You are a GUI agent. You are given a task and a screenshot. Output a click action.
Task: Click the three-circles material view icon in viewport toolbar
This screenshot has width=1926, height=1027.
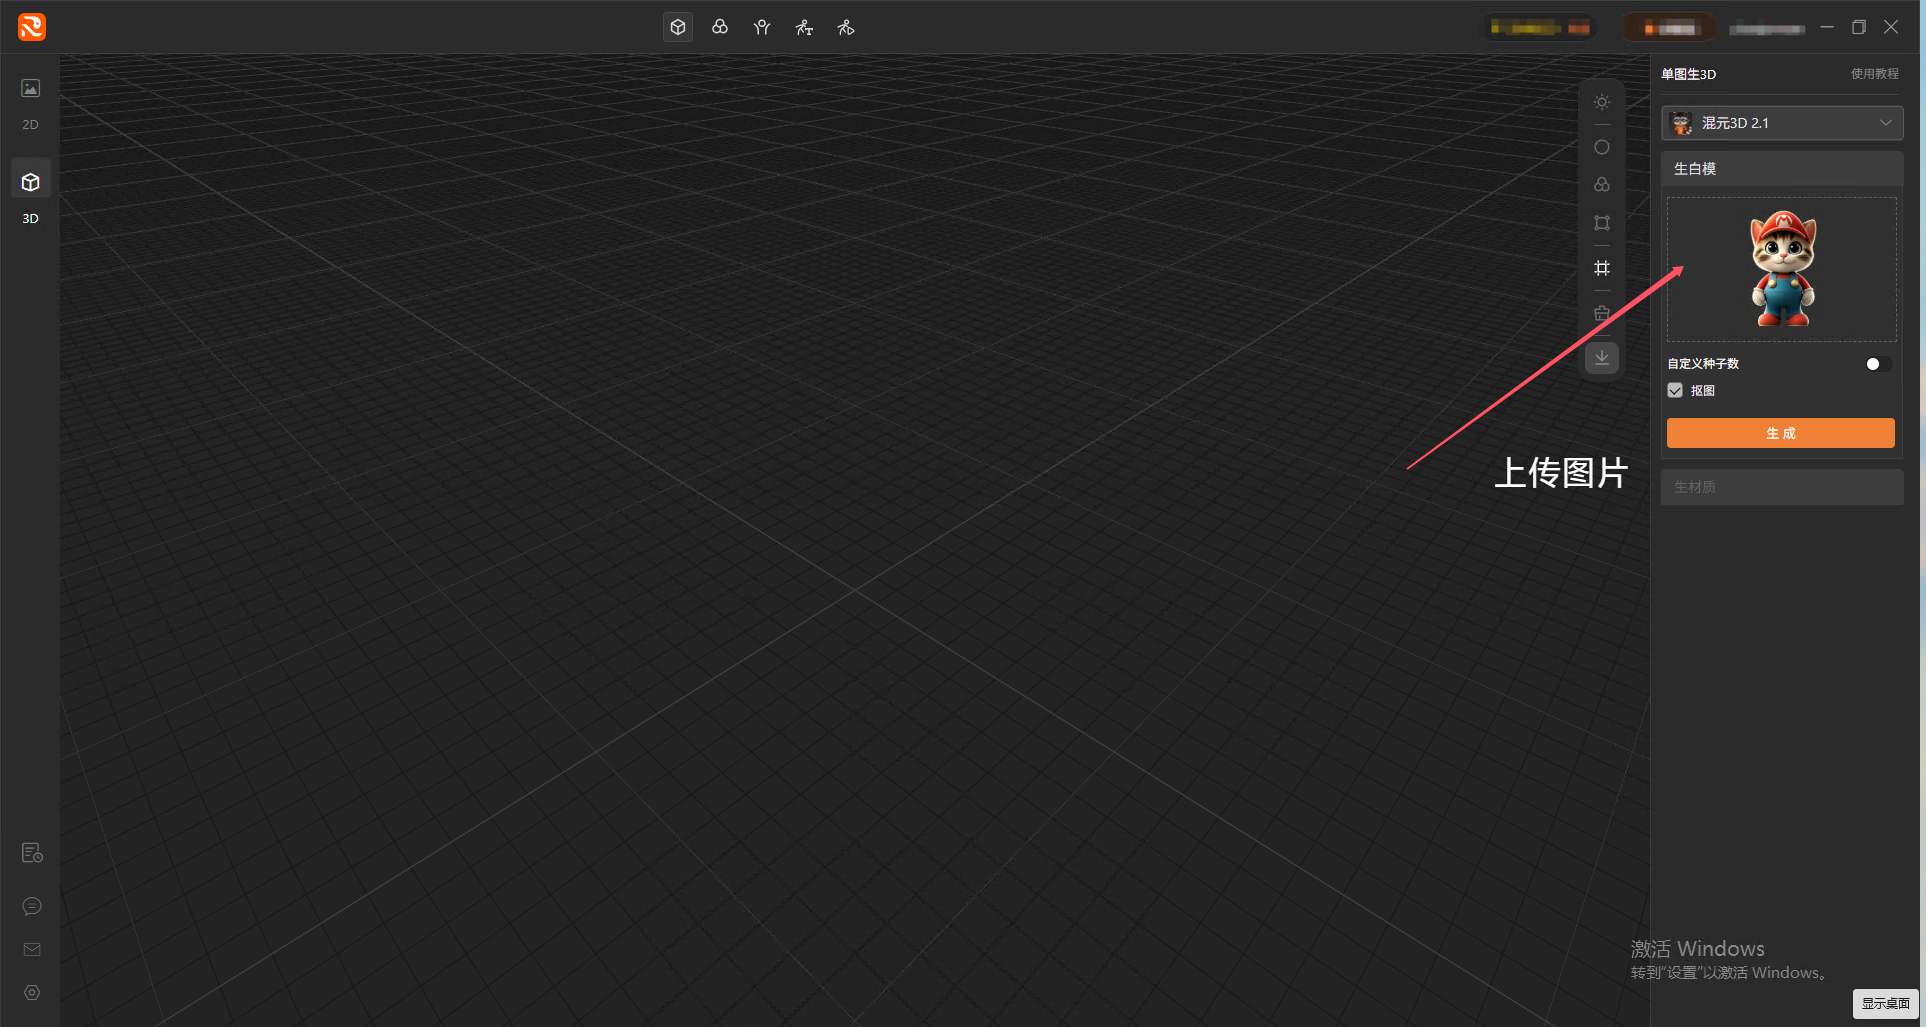click(1602, 185)
